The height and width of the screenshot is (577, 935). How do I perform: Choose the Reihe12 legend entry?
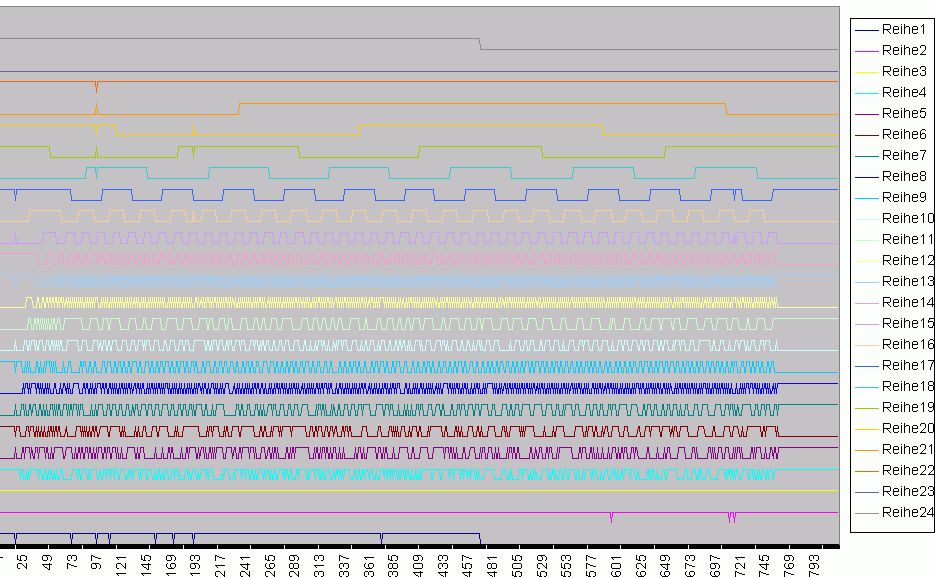tap(894, 260)
